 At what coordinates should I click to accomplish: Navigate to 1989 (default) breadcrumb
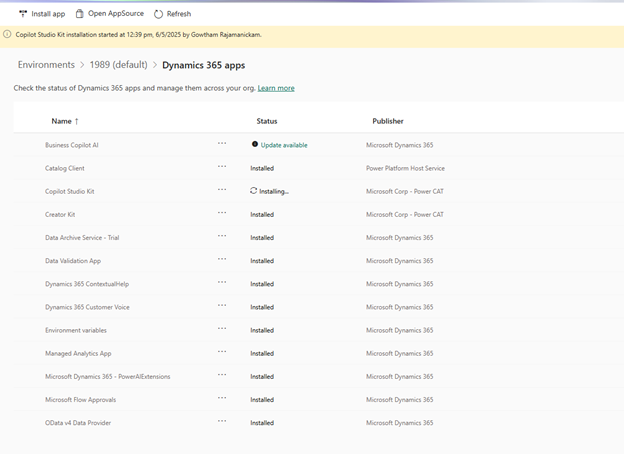[x=118, y=65]
